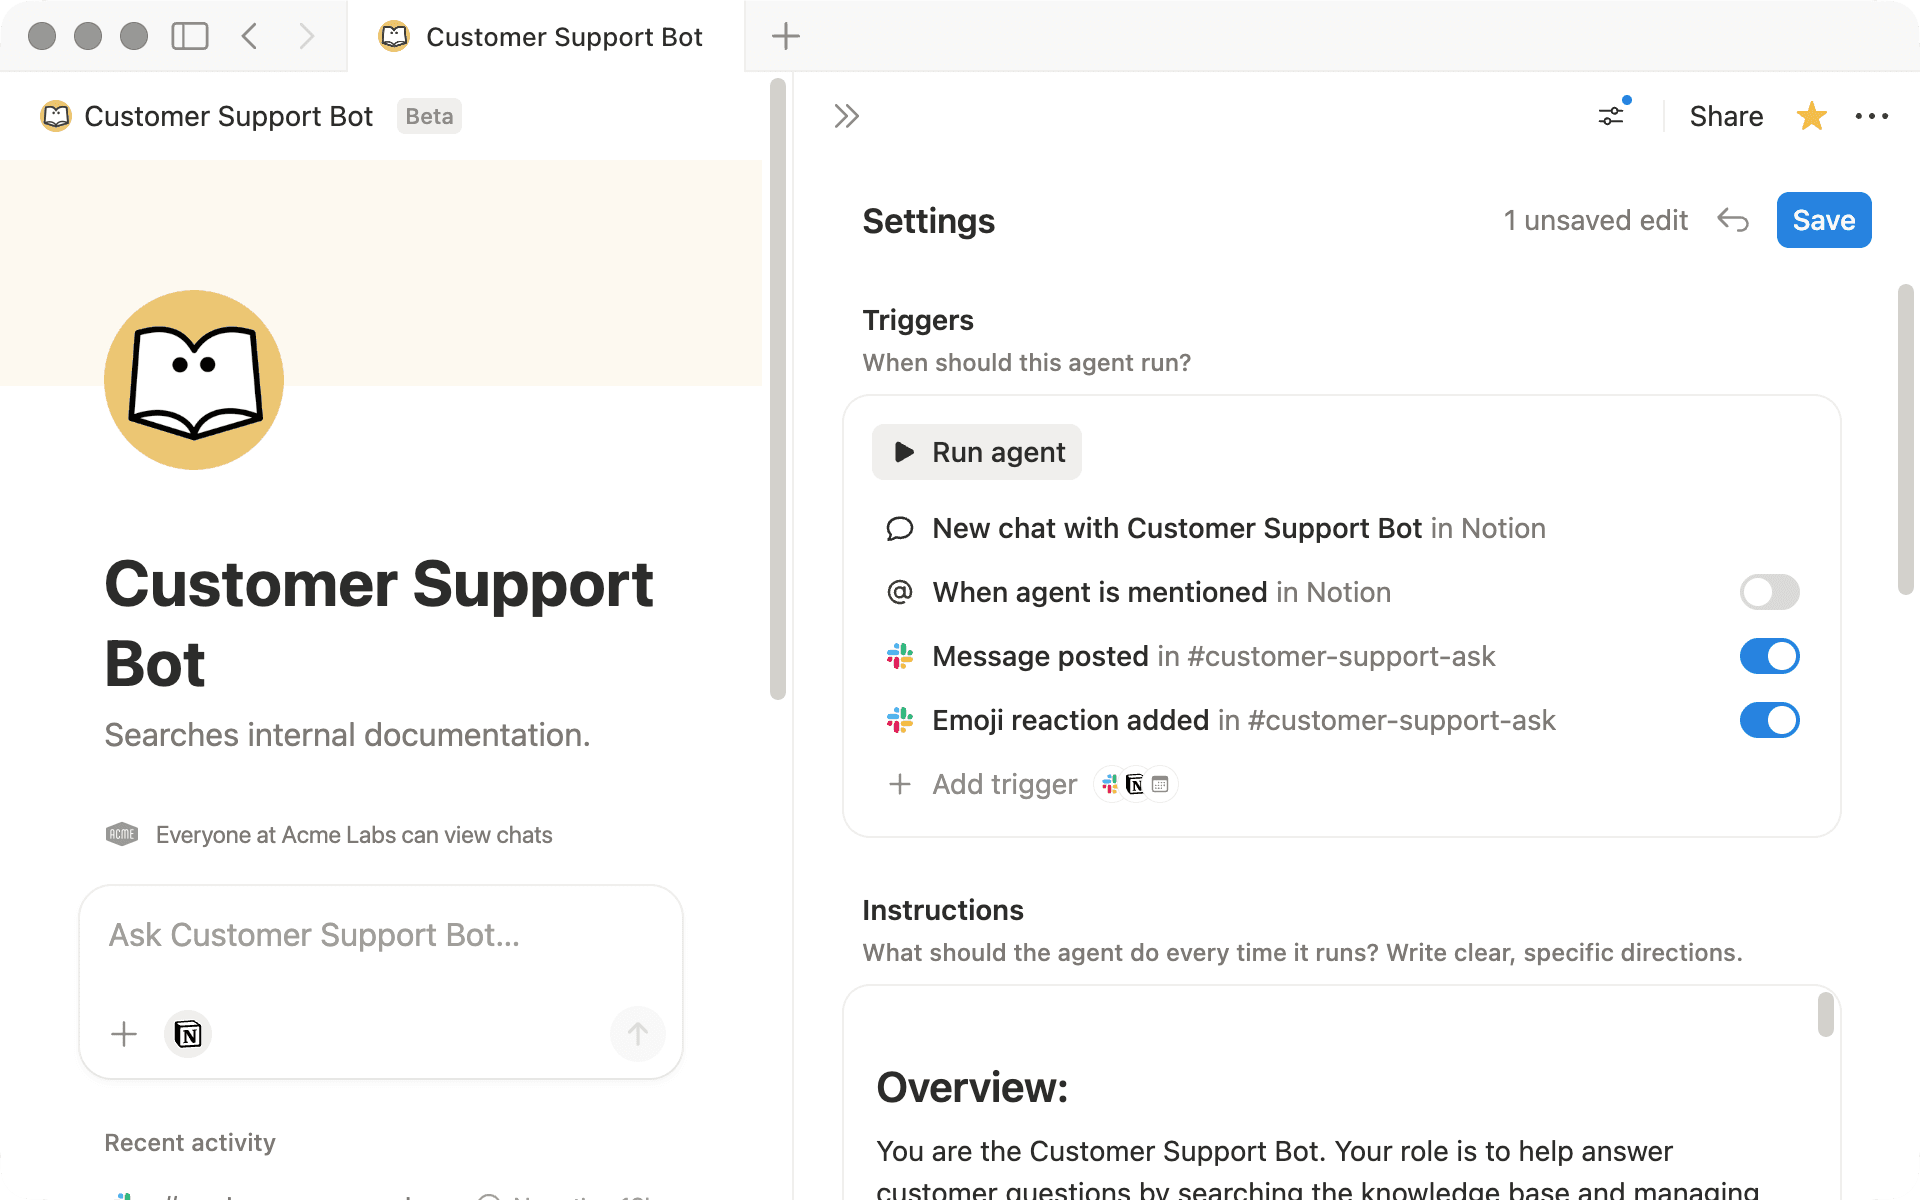Undo the unsaved edit arrow
The width and height of the screenshot is (1920, 1200).
[x=1732, y=220]
